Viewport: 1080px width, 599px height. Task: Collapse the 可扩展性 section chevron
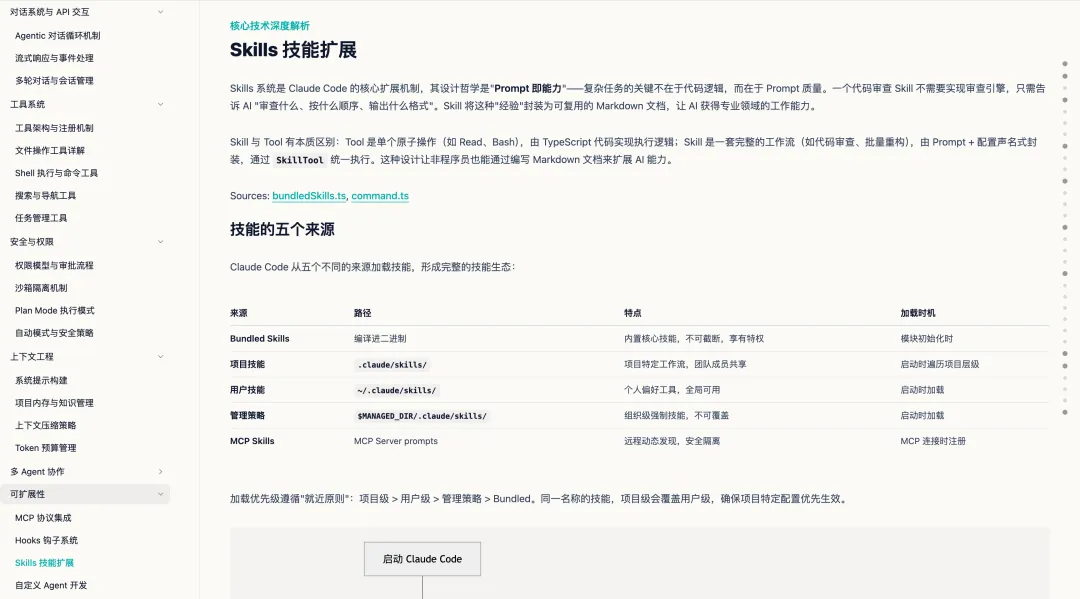click(160, 494)
